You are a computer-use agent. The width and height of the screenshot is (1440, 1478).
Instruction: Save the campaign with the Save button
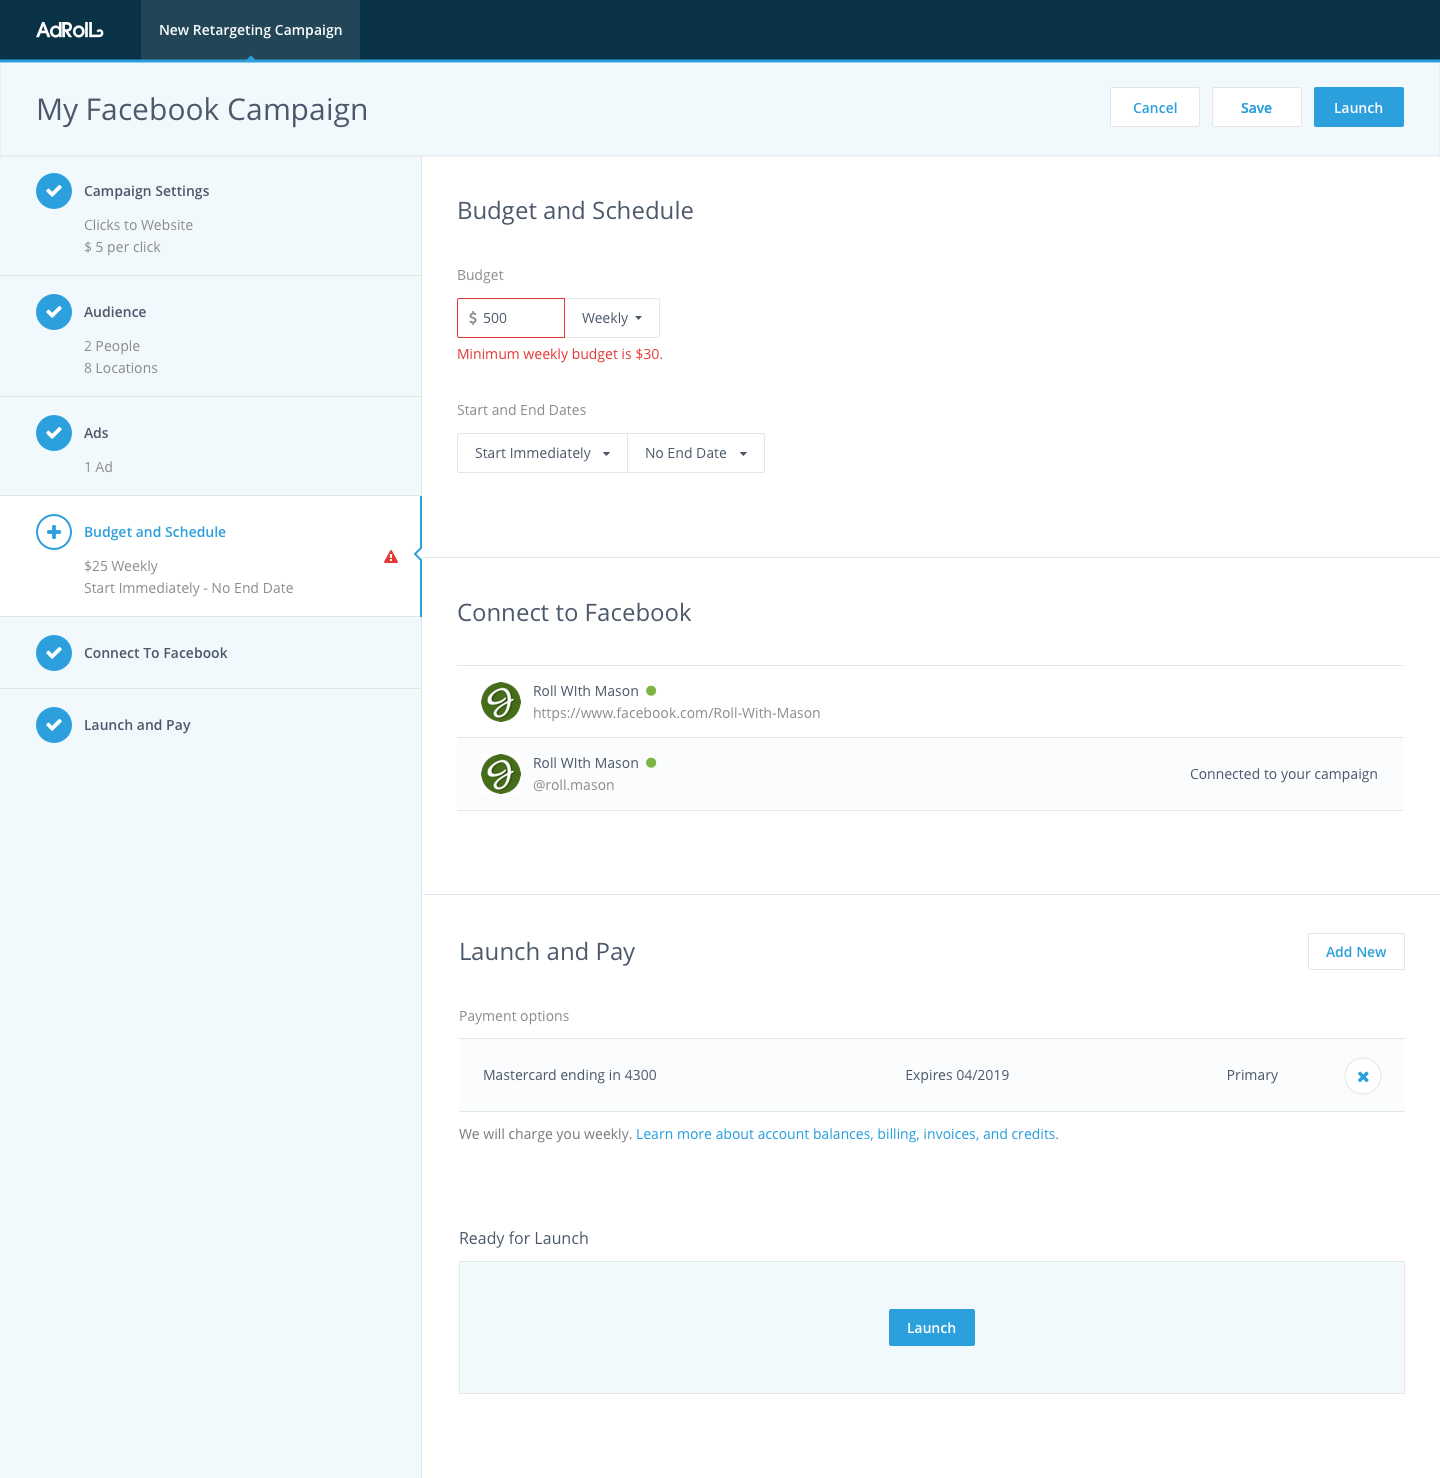(1256, 108)
